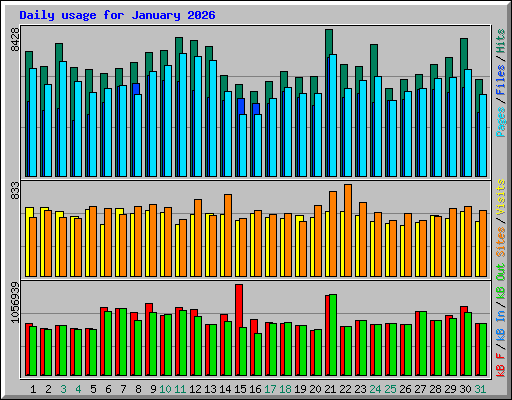
Task: Select day label 13 on the x-axis
Action: click(210, 389)
